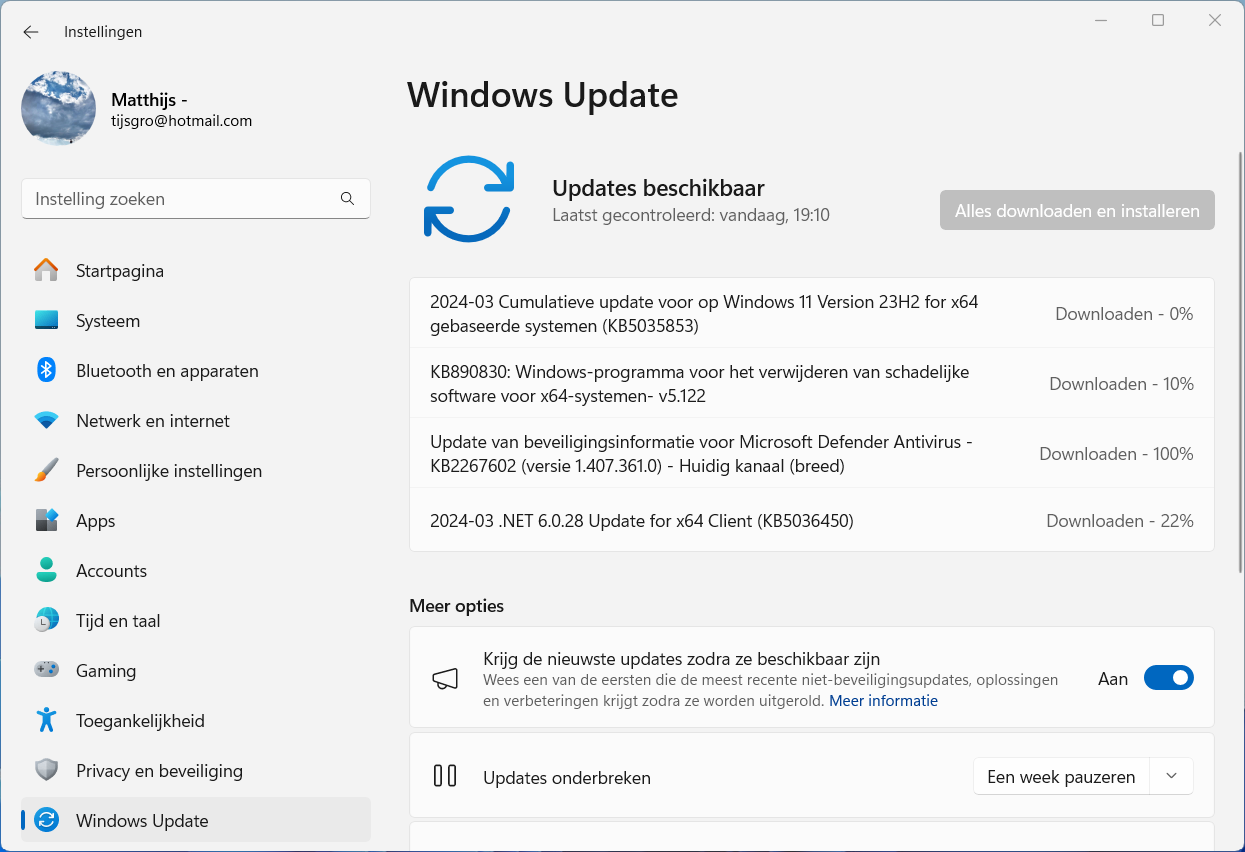Click the Gaming controller icon
Image resolution: width=1245 pixels, height=852 pixels.
coord(46,671)
